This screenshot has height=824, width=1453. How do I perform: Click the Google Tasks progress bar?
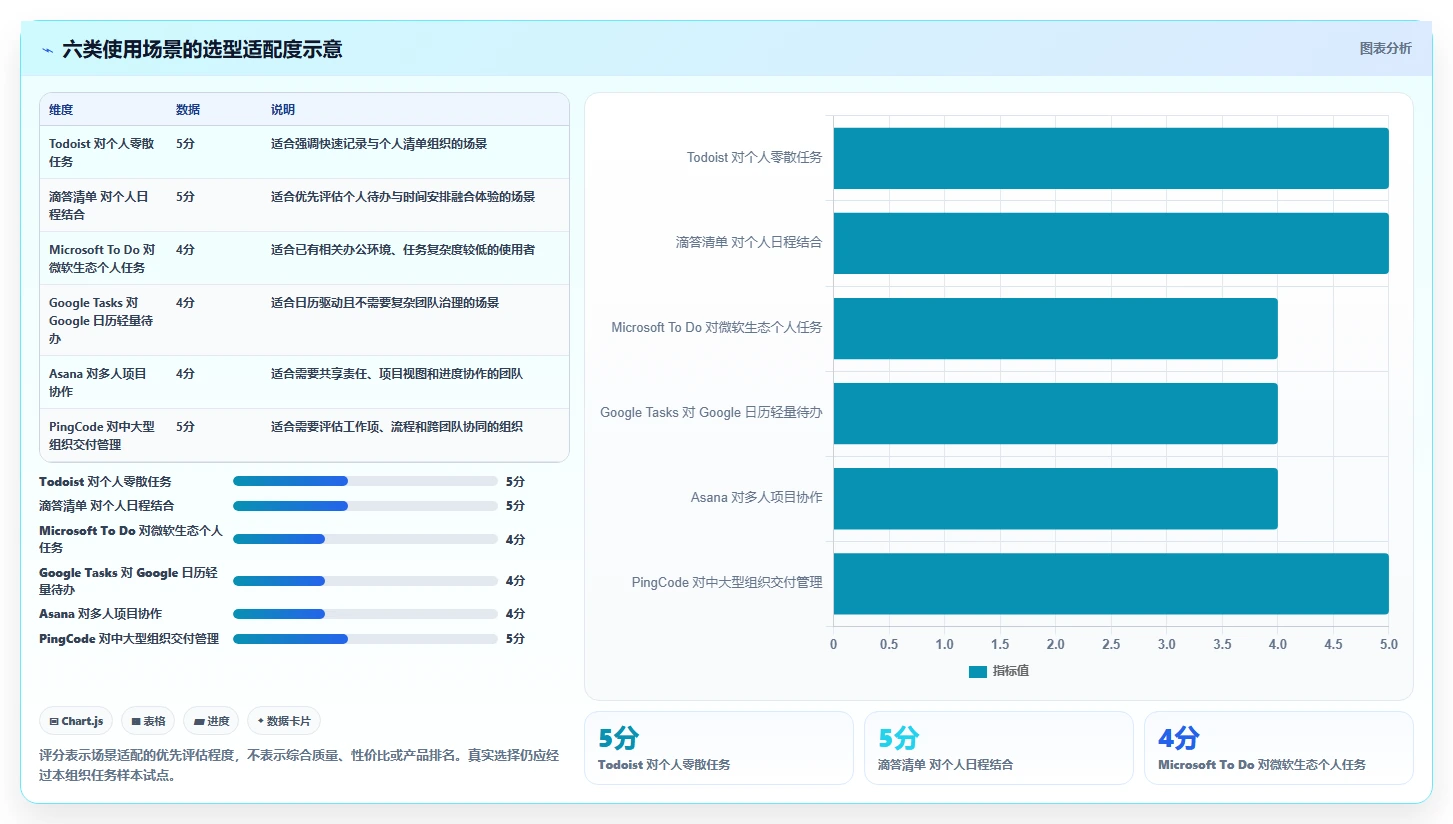pos(365,581)
